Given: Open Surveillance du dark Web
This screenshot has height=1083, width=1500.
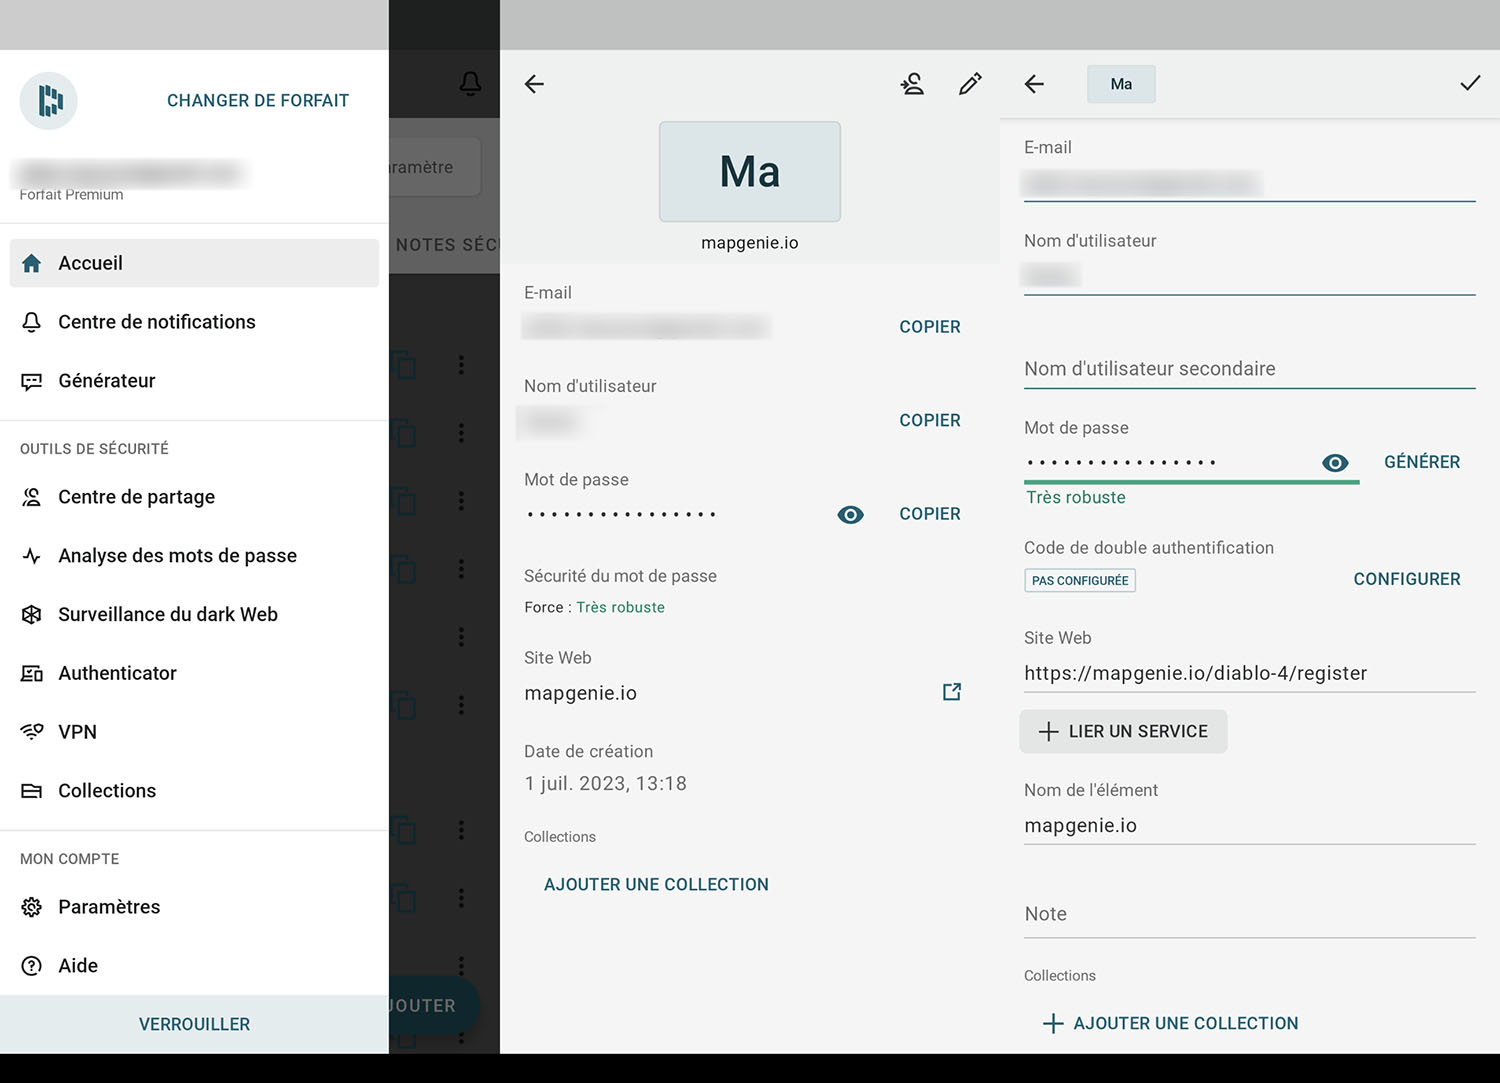Looking at the screenshot, I should [x=194, y=615].
